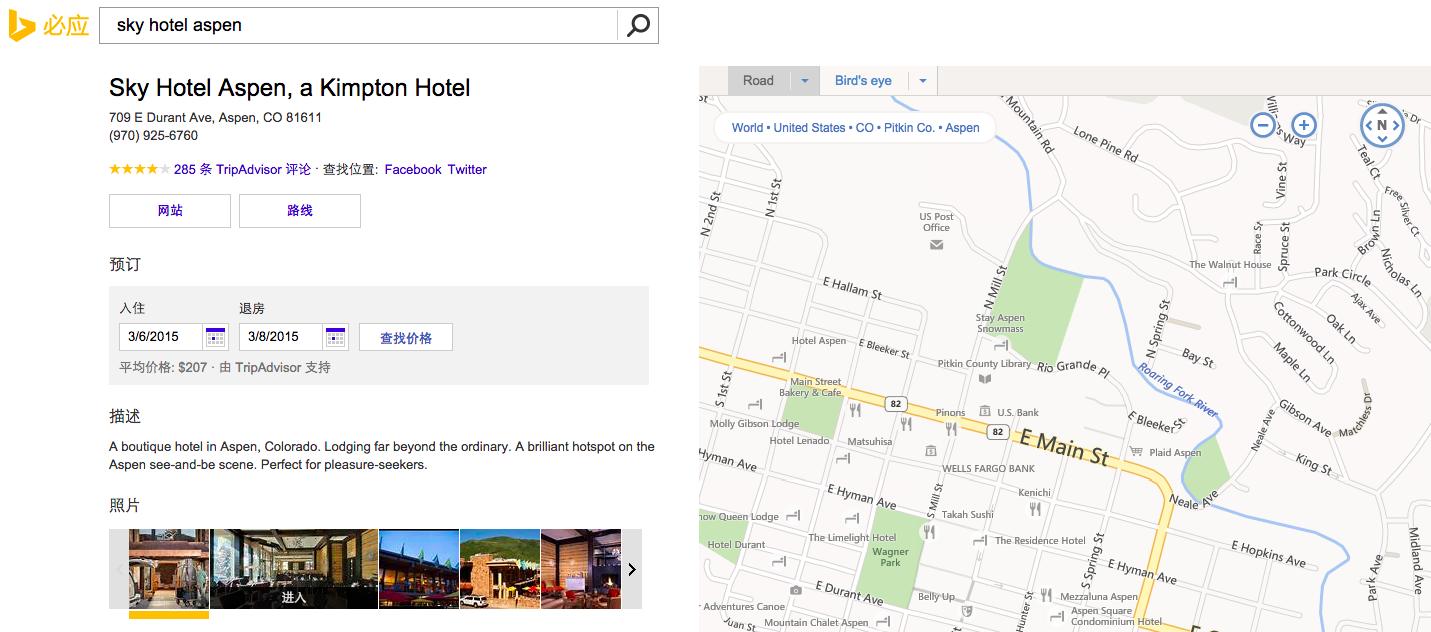1431x632 pixels.
Task: Click the Bing logo
Action: coord(49,25)
